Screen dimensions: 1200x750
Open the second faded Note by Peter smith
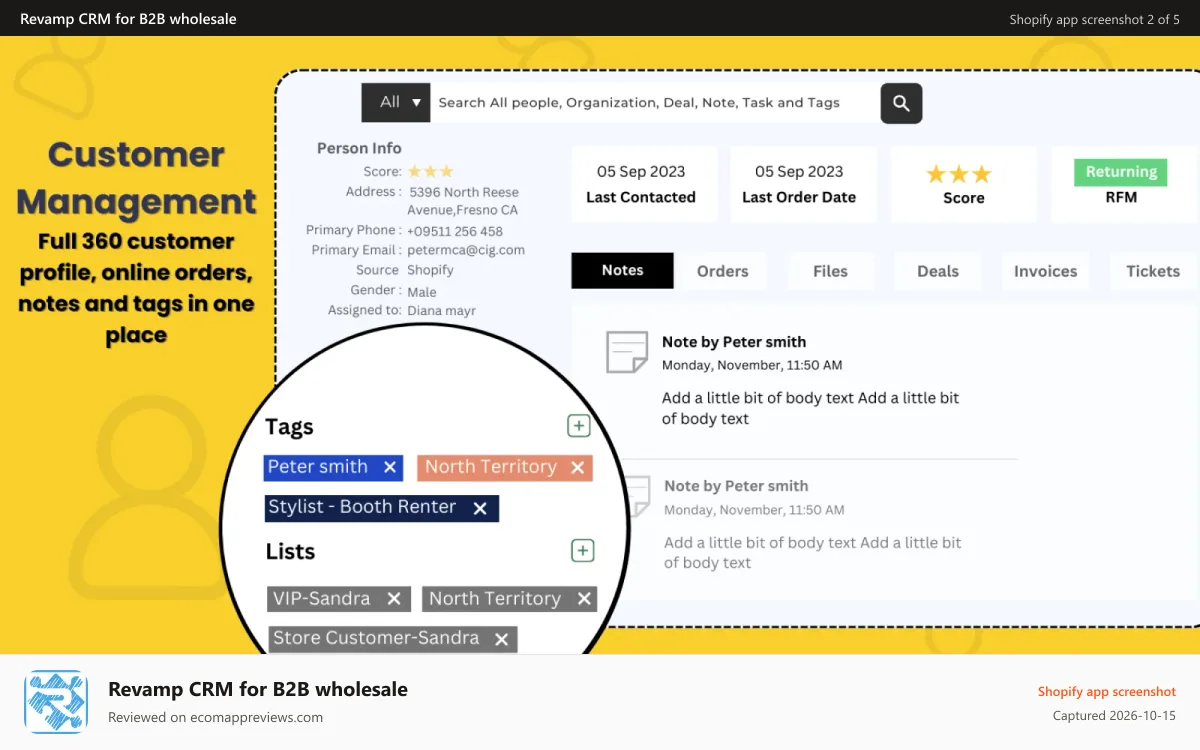click(x=736, y=486)
